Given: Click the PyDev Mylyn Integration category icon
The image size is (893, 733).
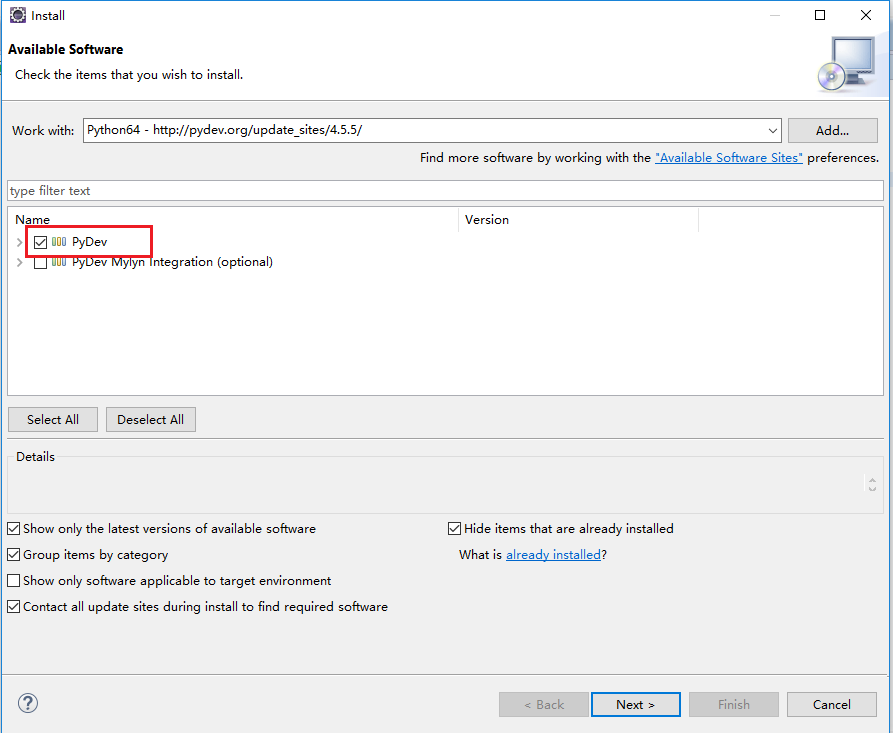Looking at the screenshot, I should (59, 262).
